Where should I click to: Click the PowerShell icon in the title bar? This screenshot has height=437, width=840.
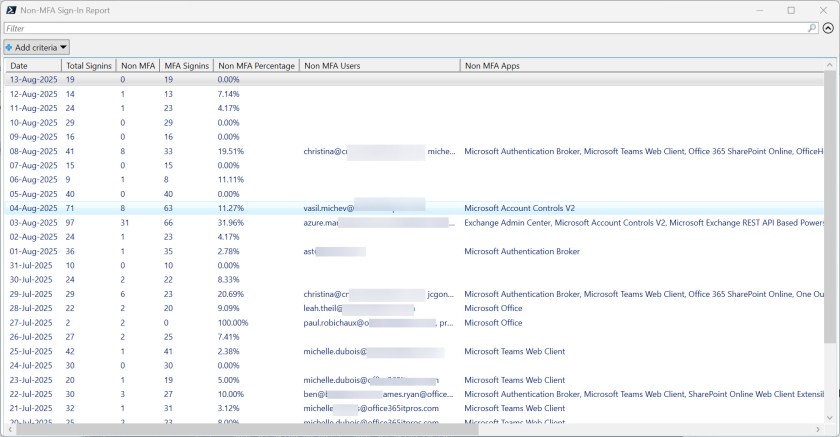tap(11, 10)
